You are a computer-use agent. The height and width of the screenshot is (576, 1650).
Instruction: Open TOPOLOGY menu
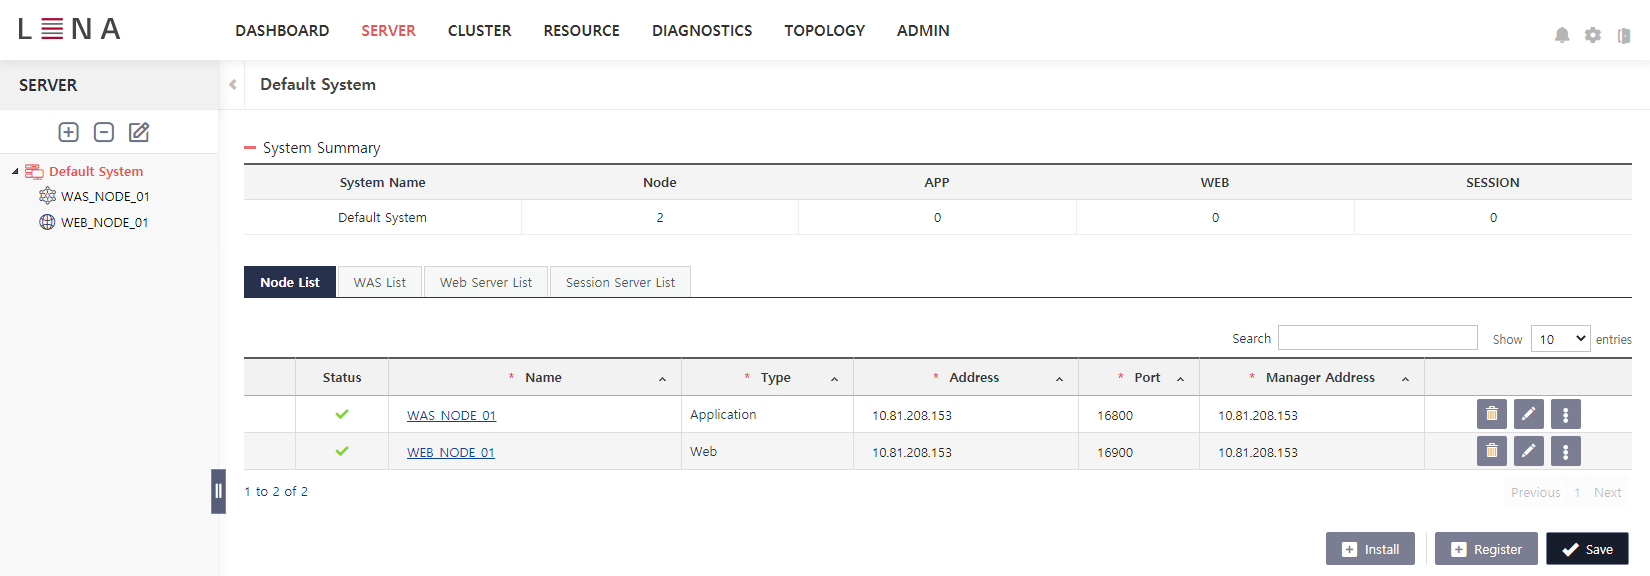824,31
